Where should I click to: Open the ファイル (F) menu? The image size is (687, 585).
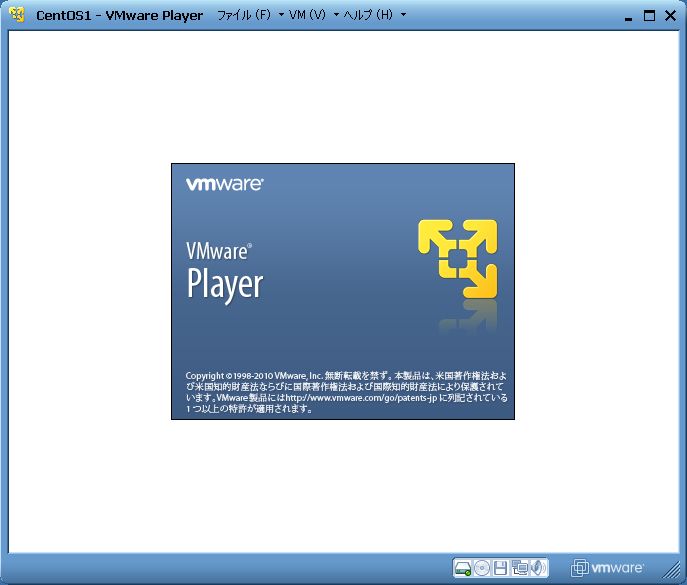(244, 15)
